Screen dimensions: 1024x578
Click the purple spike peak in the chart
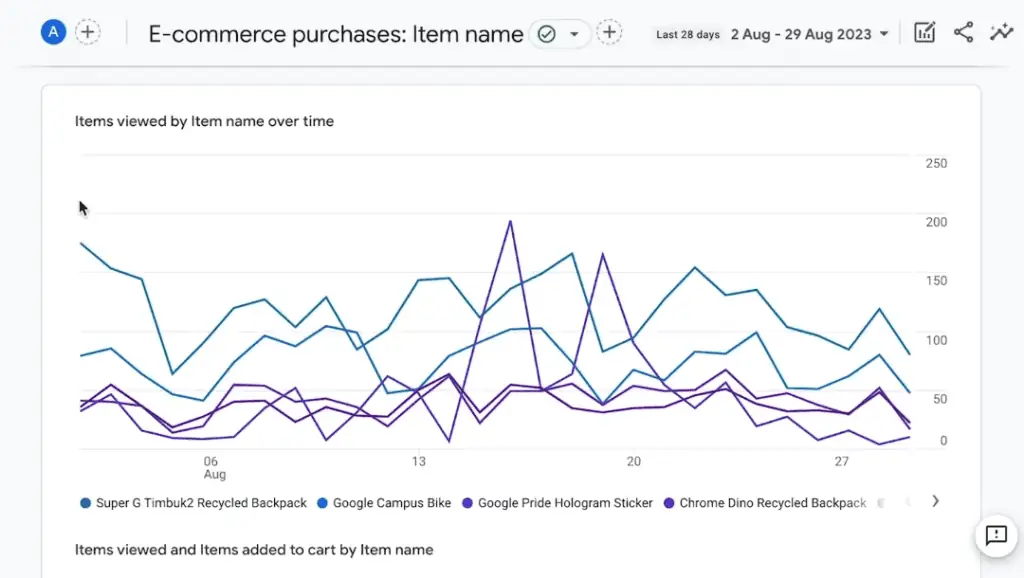tap(511, 221)
